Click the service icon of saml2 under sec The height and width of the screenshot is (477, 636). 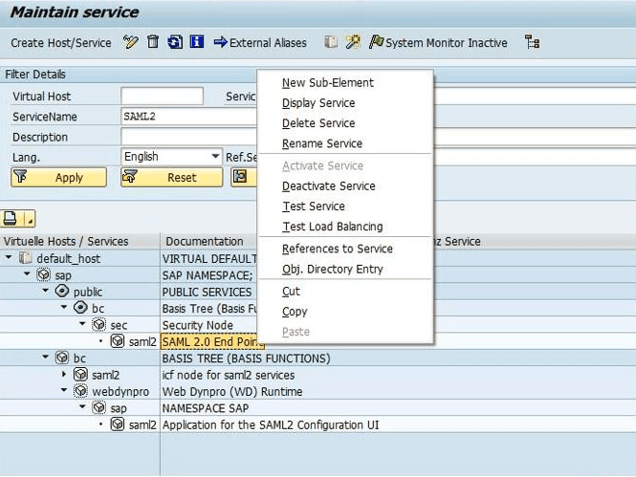point(117,341)
